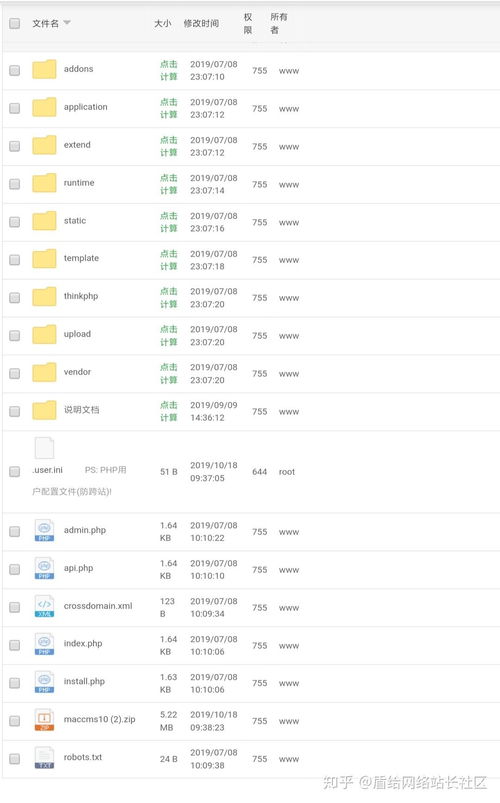500x803 pixels.
Task: Open the addons folder icon
Action: click(x=44, y=69)
